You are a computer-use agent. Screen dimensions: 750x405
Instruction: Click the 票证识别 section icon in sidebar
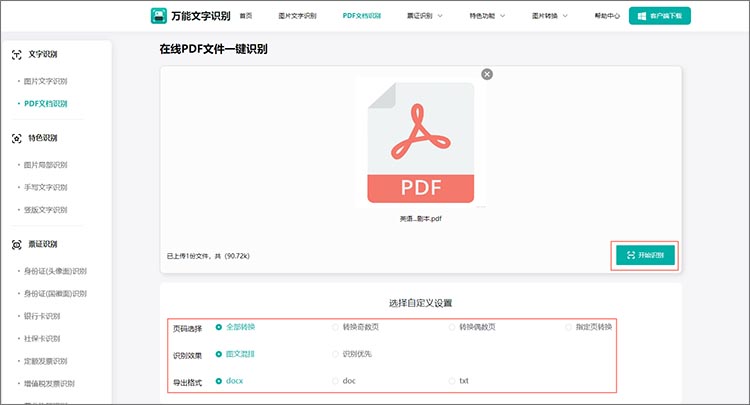(x=17, y=244)
